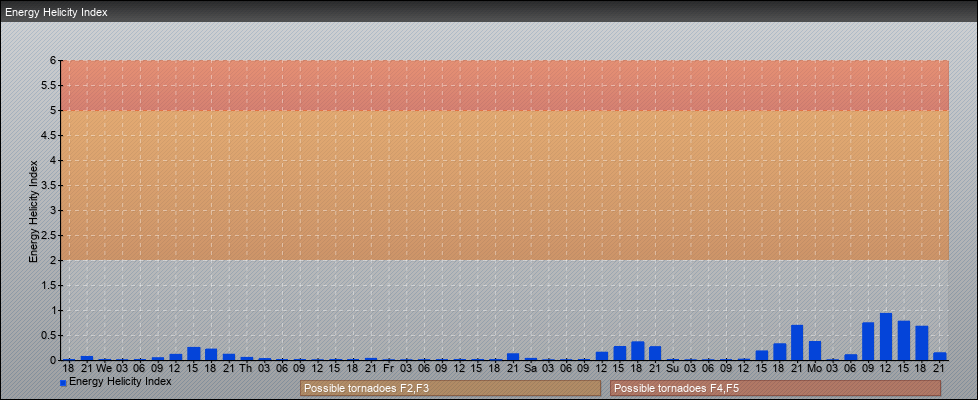Click the y-axis tick label 0

(54, 360)
